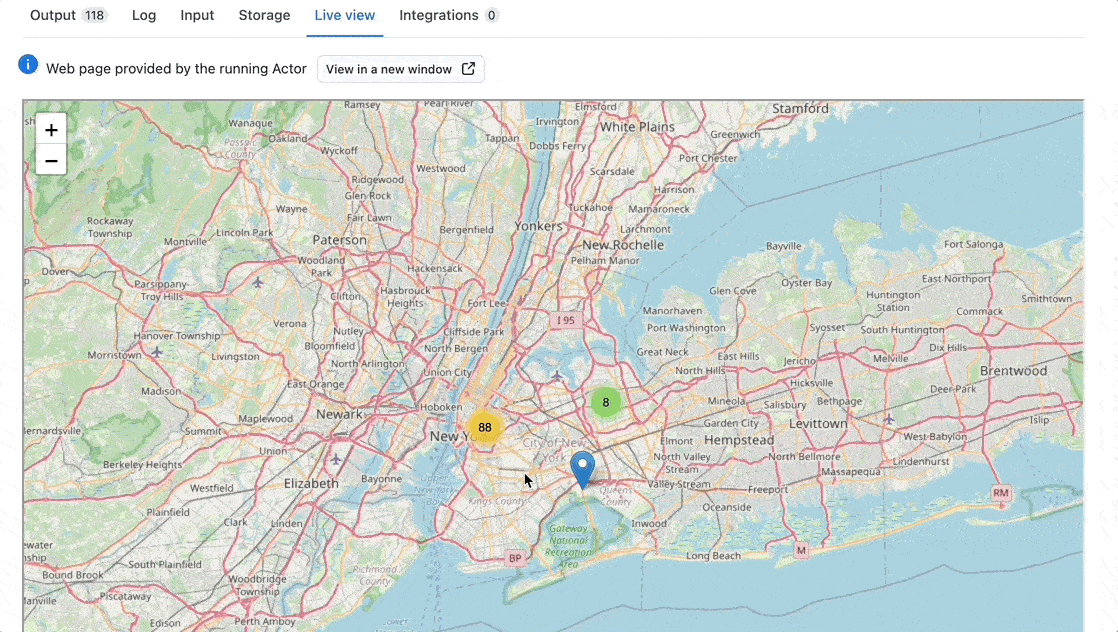Click the Huntington Station label on map
Viewport: 1118px width, 632px height.
point(893,301)
